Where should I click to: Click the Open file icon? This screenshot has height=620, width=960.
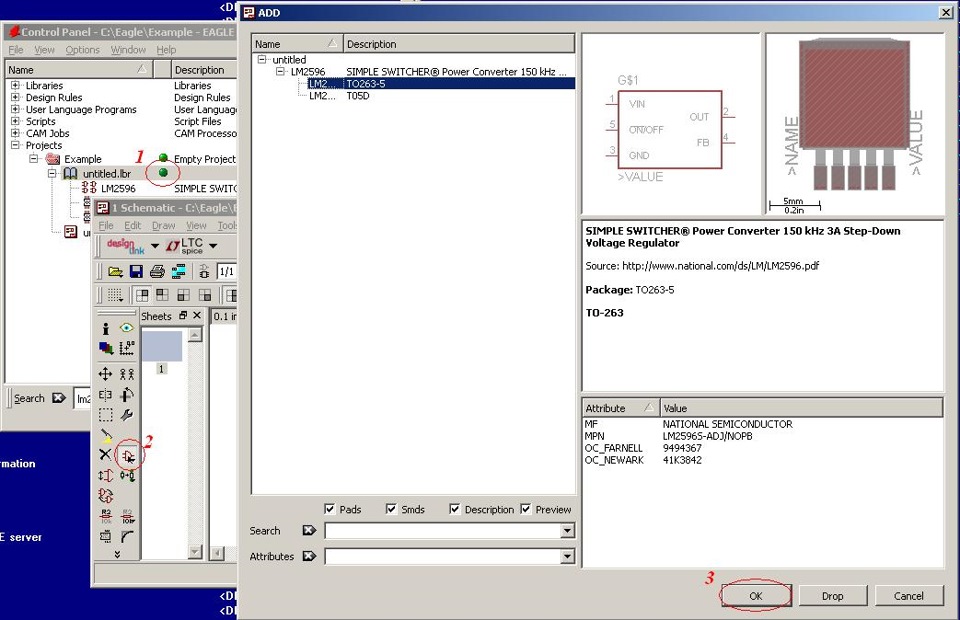click(x=115, y=271)
